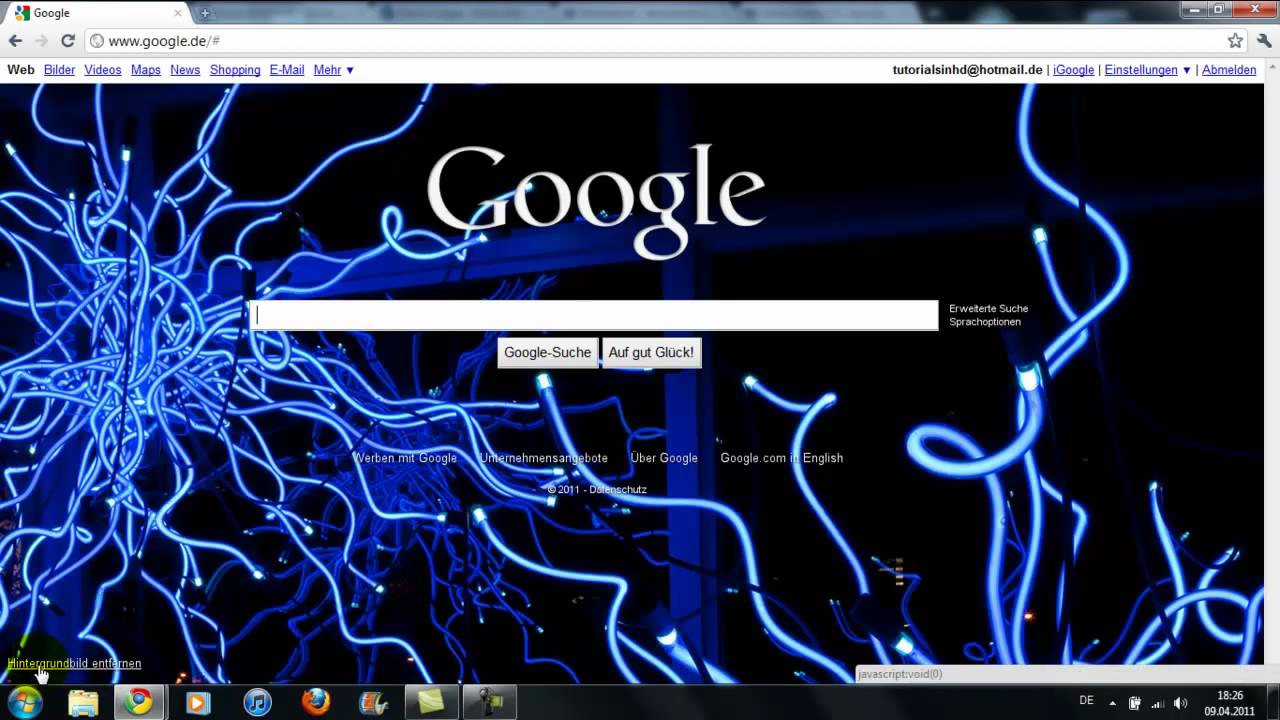Open the Datenschutz privacy link

tap(618, 490)
